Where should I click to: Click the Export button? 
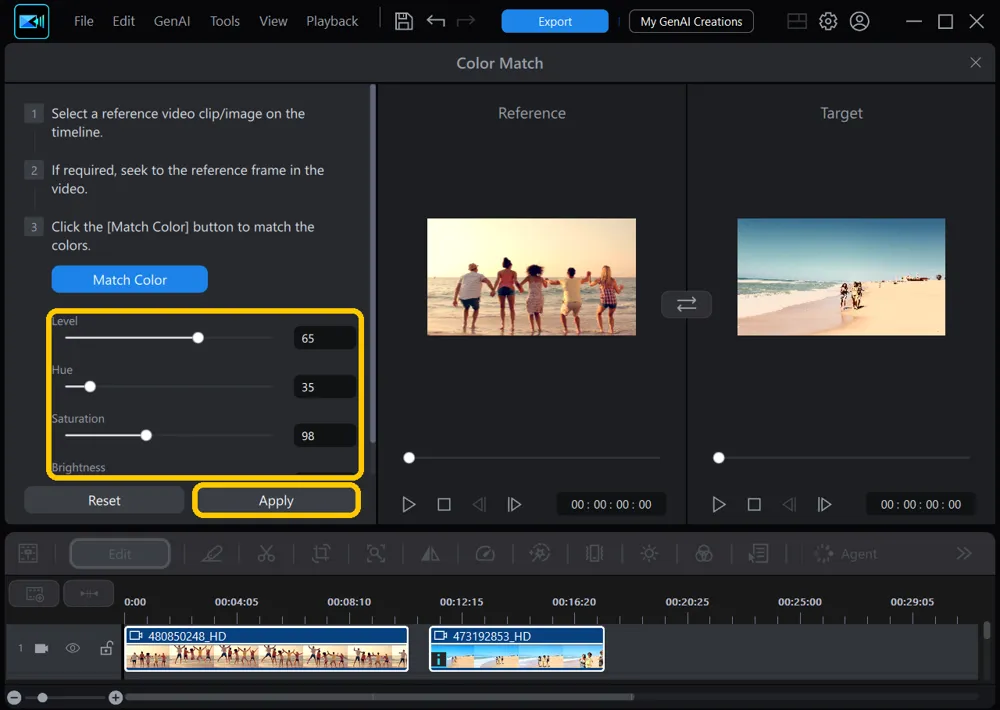555,21
